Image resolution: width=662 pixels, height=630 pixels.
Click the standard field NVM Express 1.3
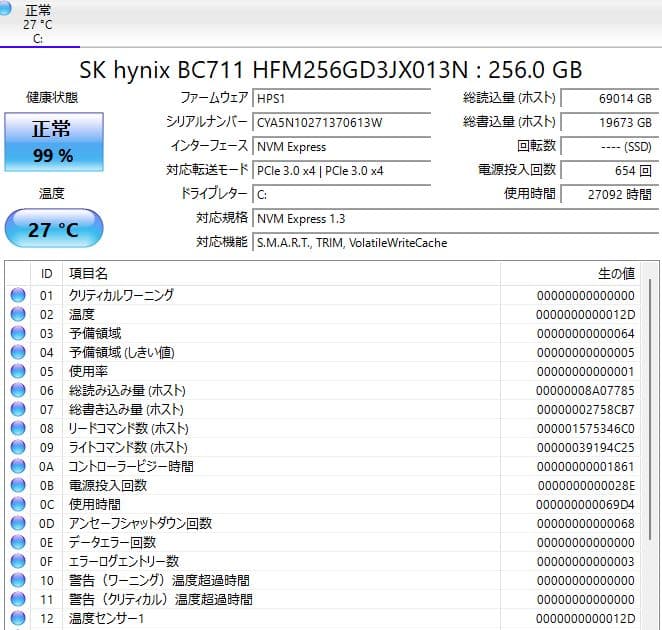[455, 219]
